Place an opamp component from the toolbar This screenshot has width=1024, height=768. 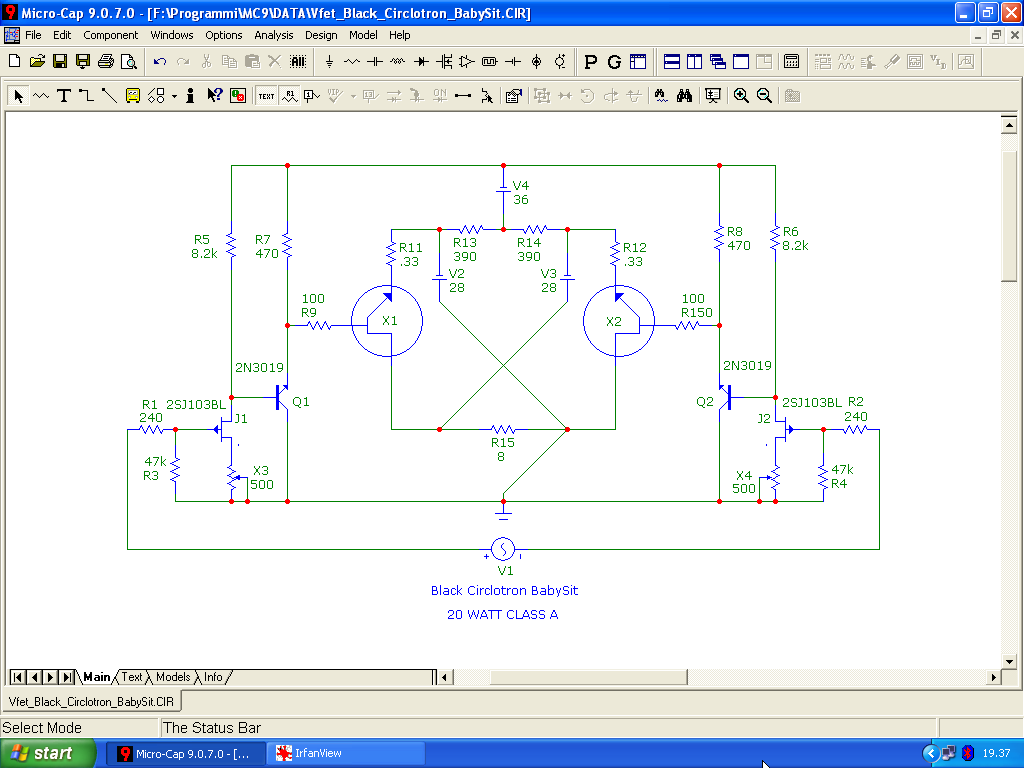coord(467,61)
